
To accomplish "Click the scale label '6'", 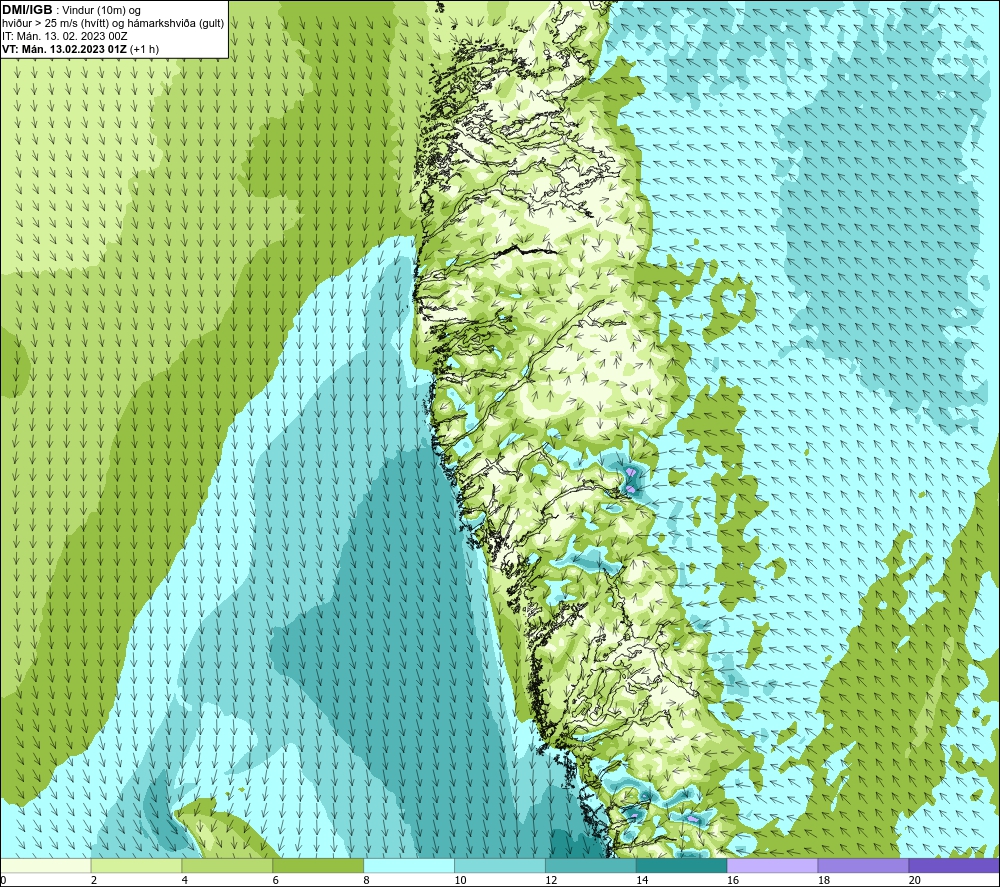I will (276, 880).
